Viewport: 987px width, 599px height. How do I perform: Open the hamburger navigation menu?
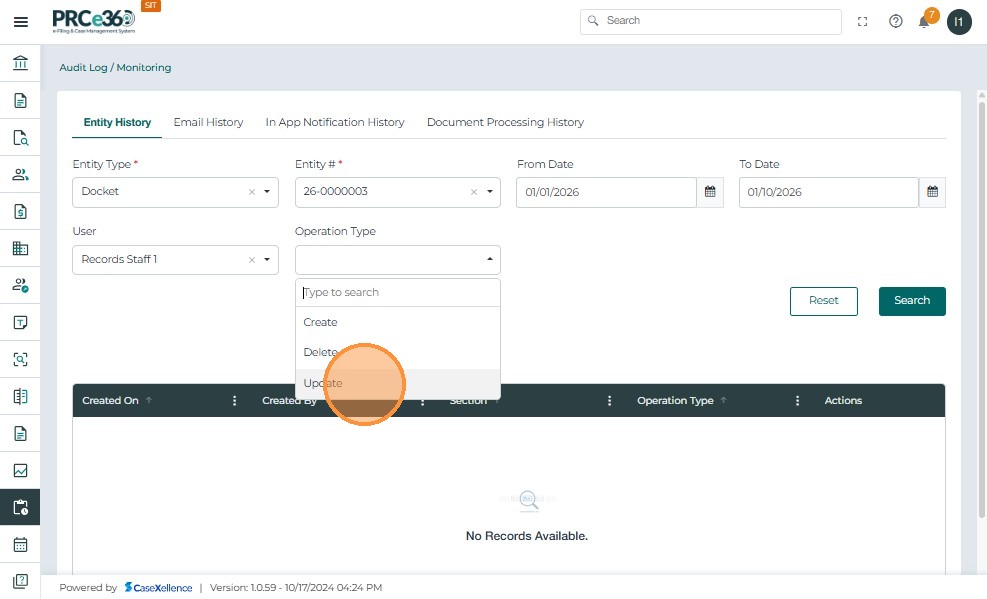point(21,22)
